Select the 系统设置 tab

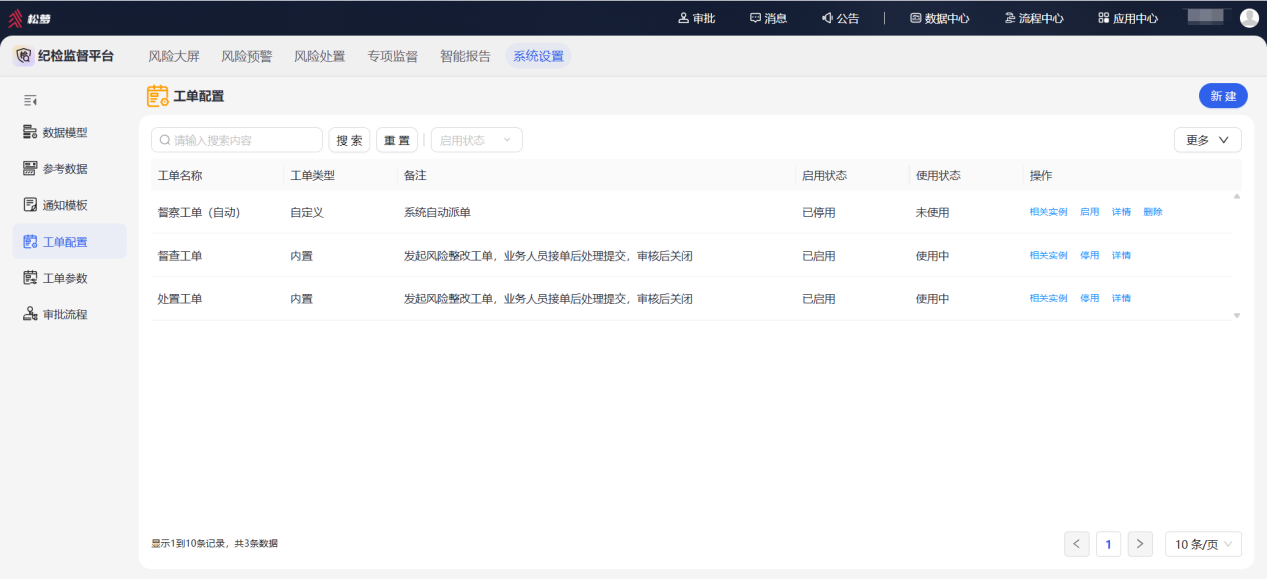[x=539, y=56]
